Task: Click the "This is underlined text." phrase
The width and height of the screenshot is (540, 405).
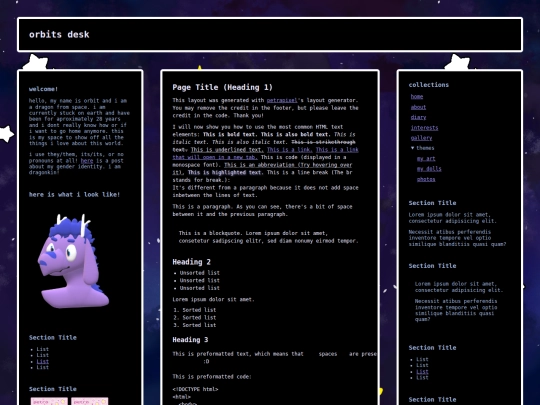Action: coord(227,149)
